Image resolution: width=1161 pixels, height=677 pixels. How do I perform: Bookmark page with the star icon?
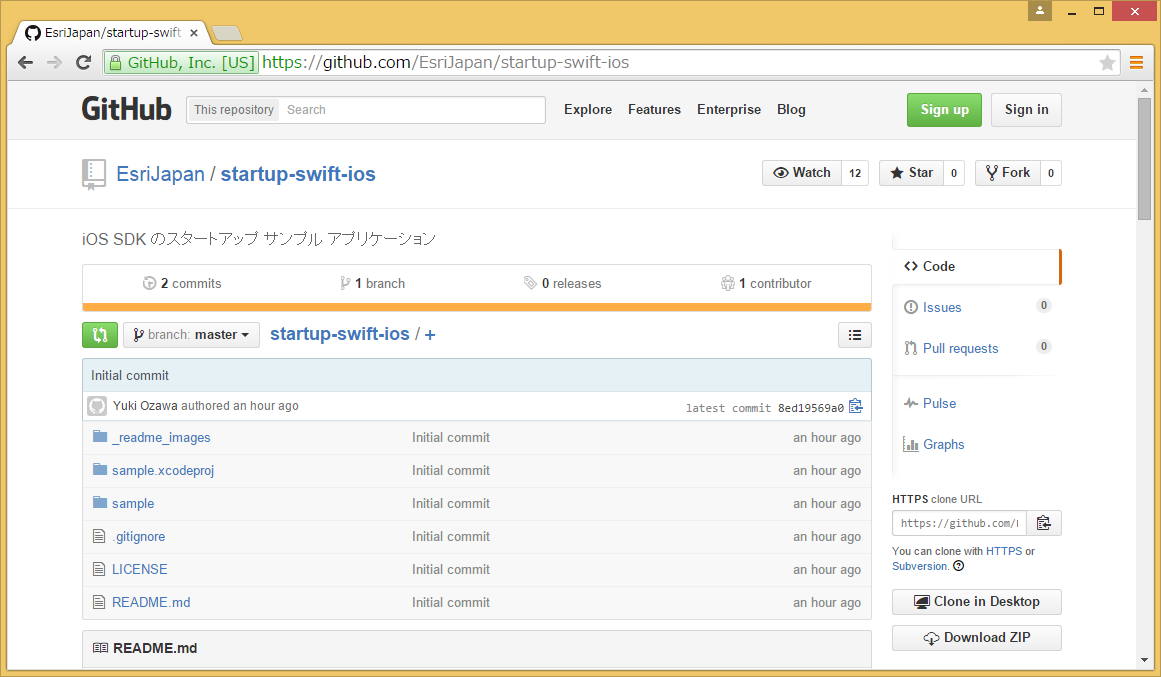click(x=1107, y=63)
